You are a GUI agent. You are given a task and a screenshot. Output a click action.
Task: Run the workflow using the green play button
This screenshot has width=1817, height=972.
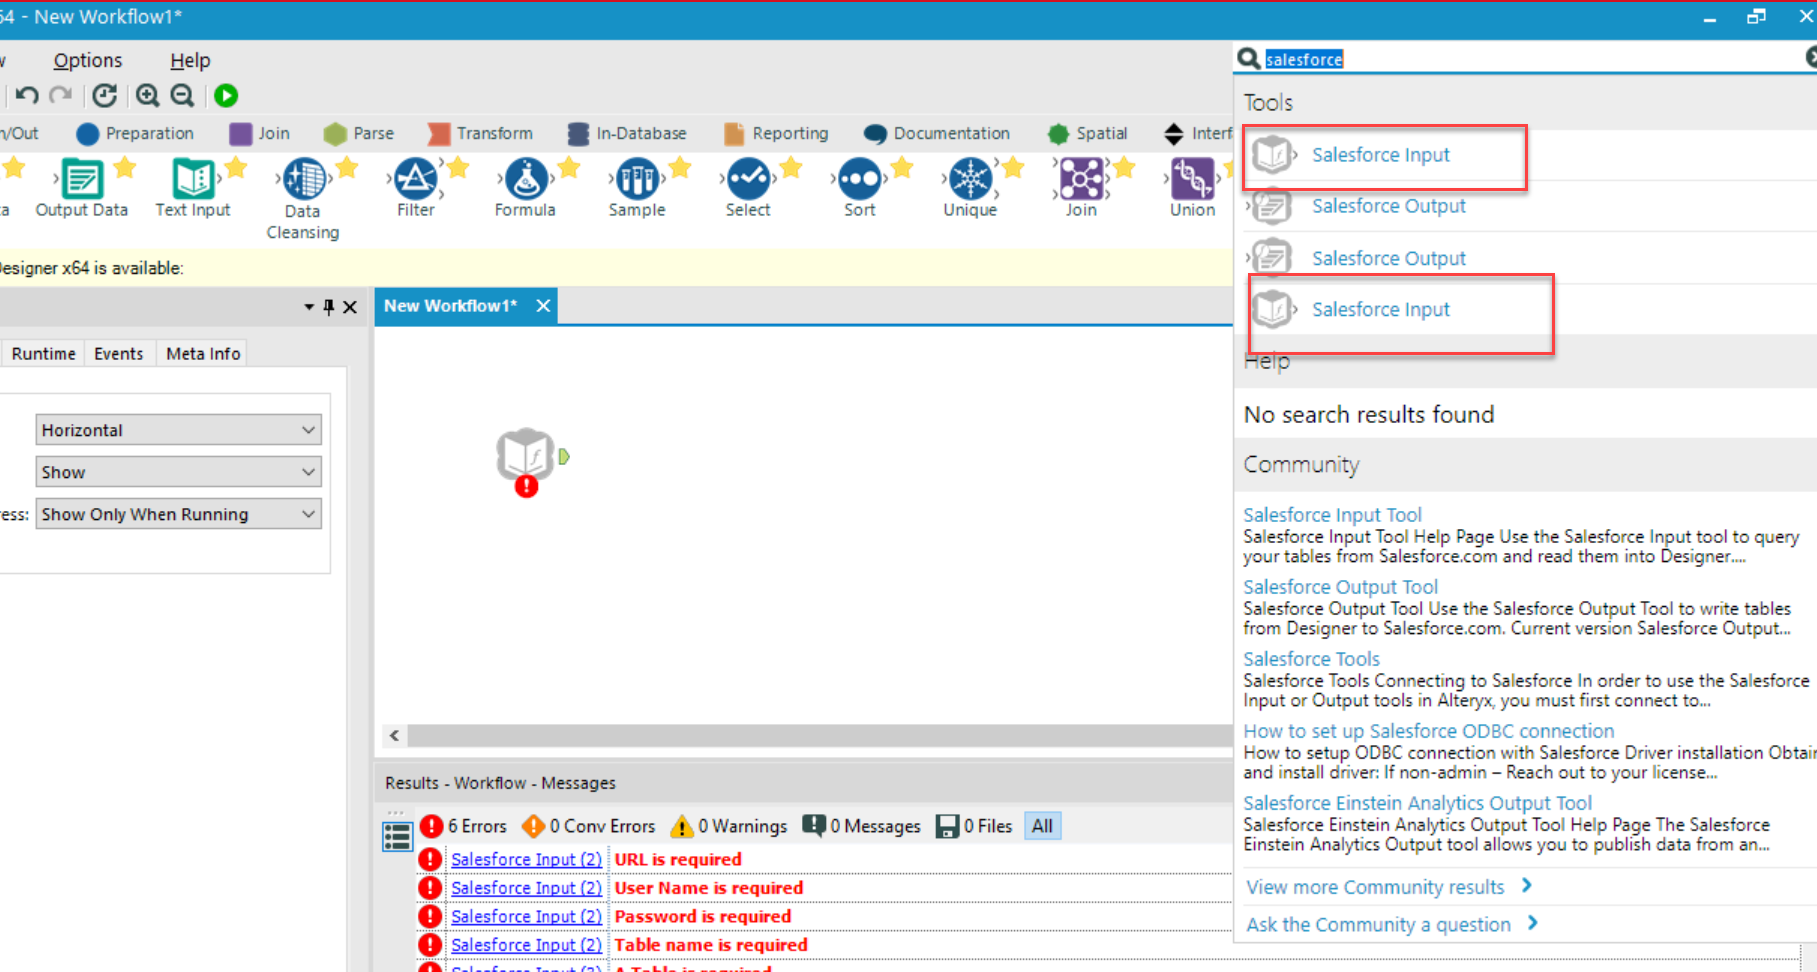coord(225,95)
